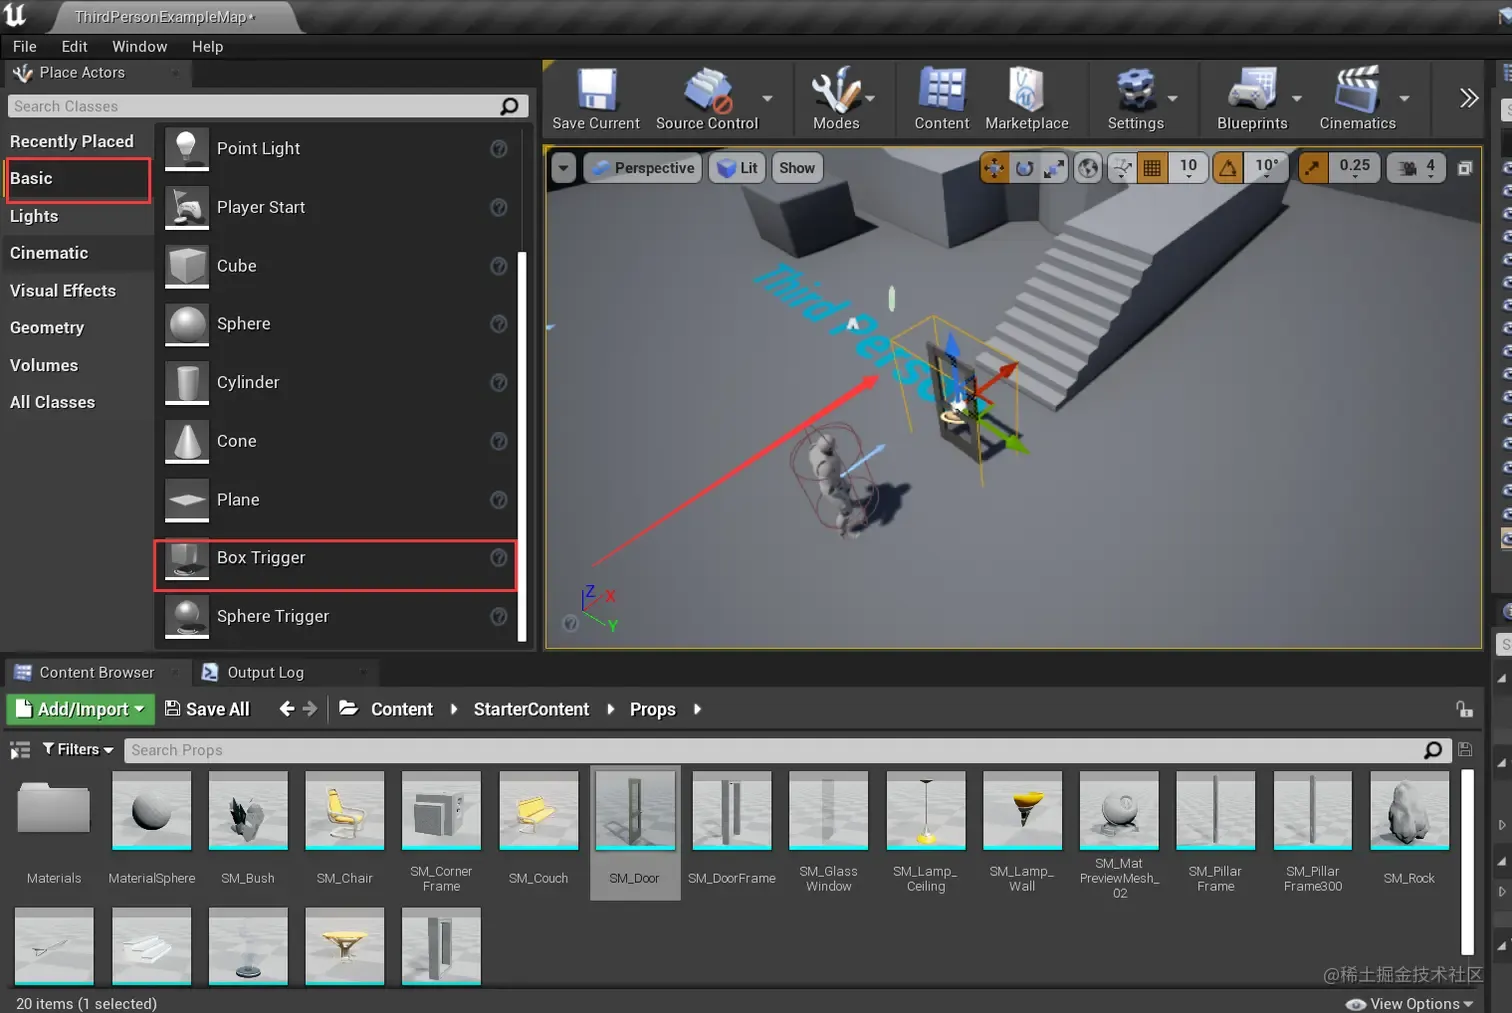The image size is (1512, 1013).
Task: Adjust camera speed setting 4
Action: tap(1417, 168)
